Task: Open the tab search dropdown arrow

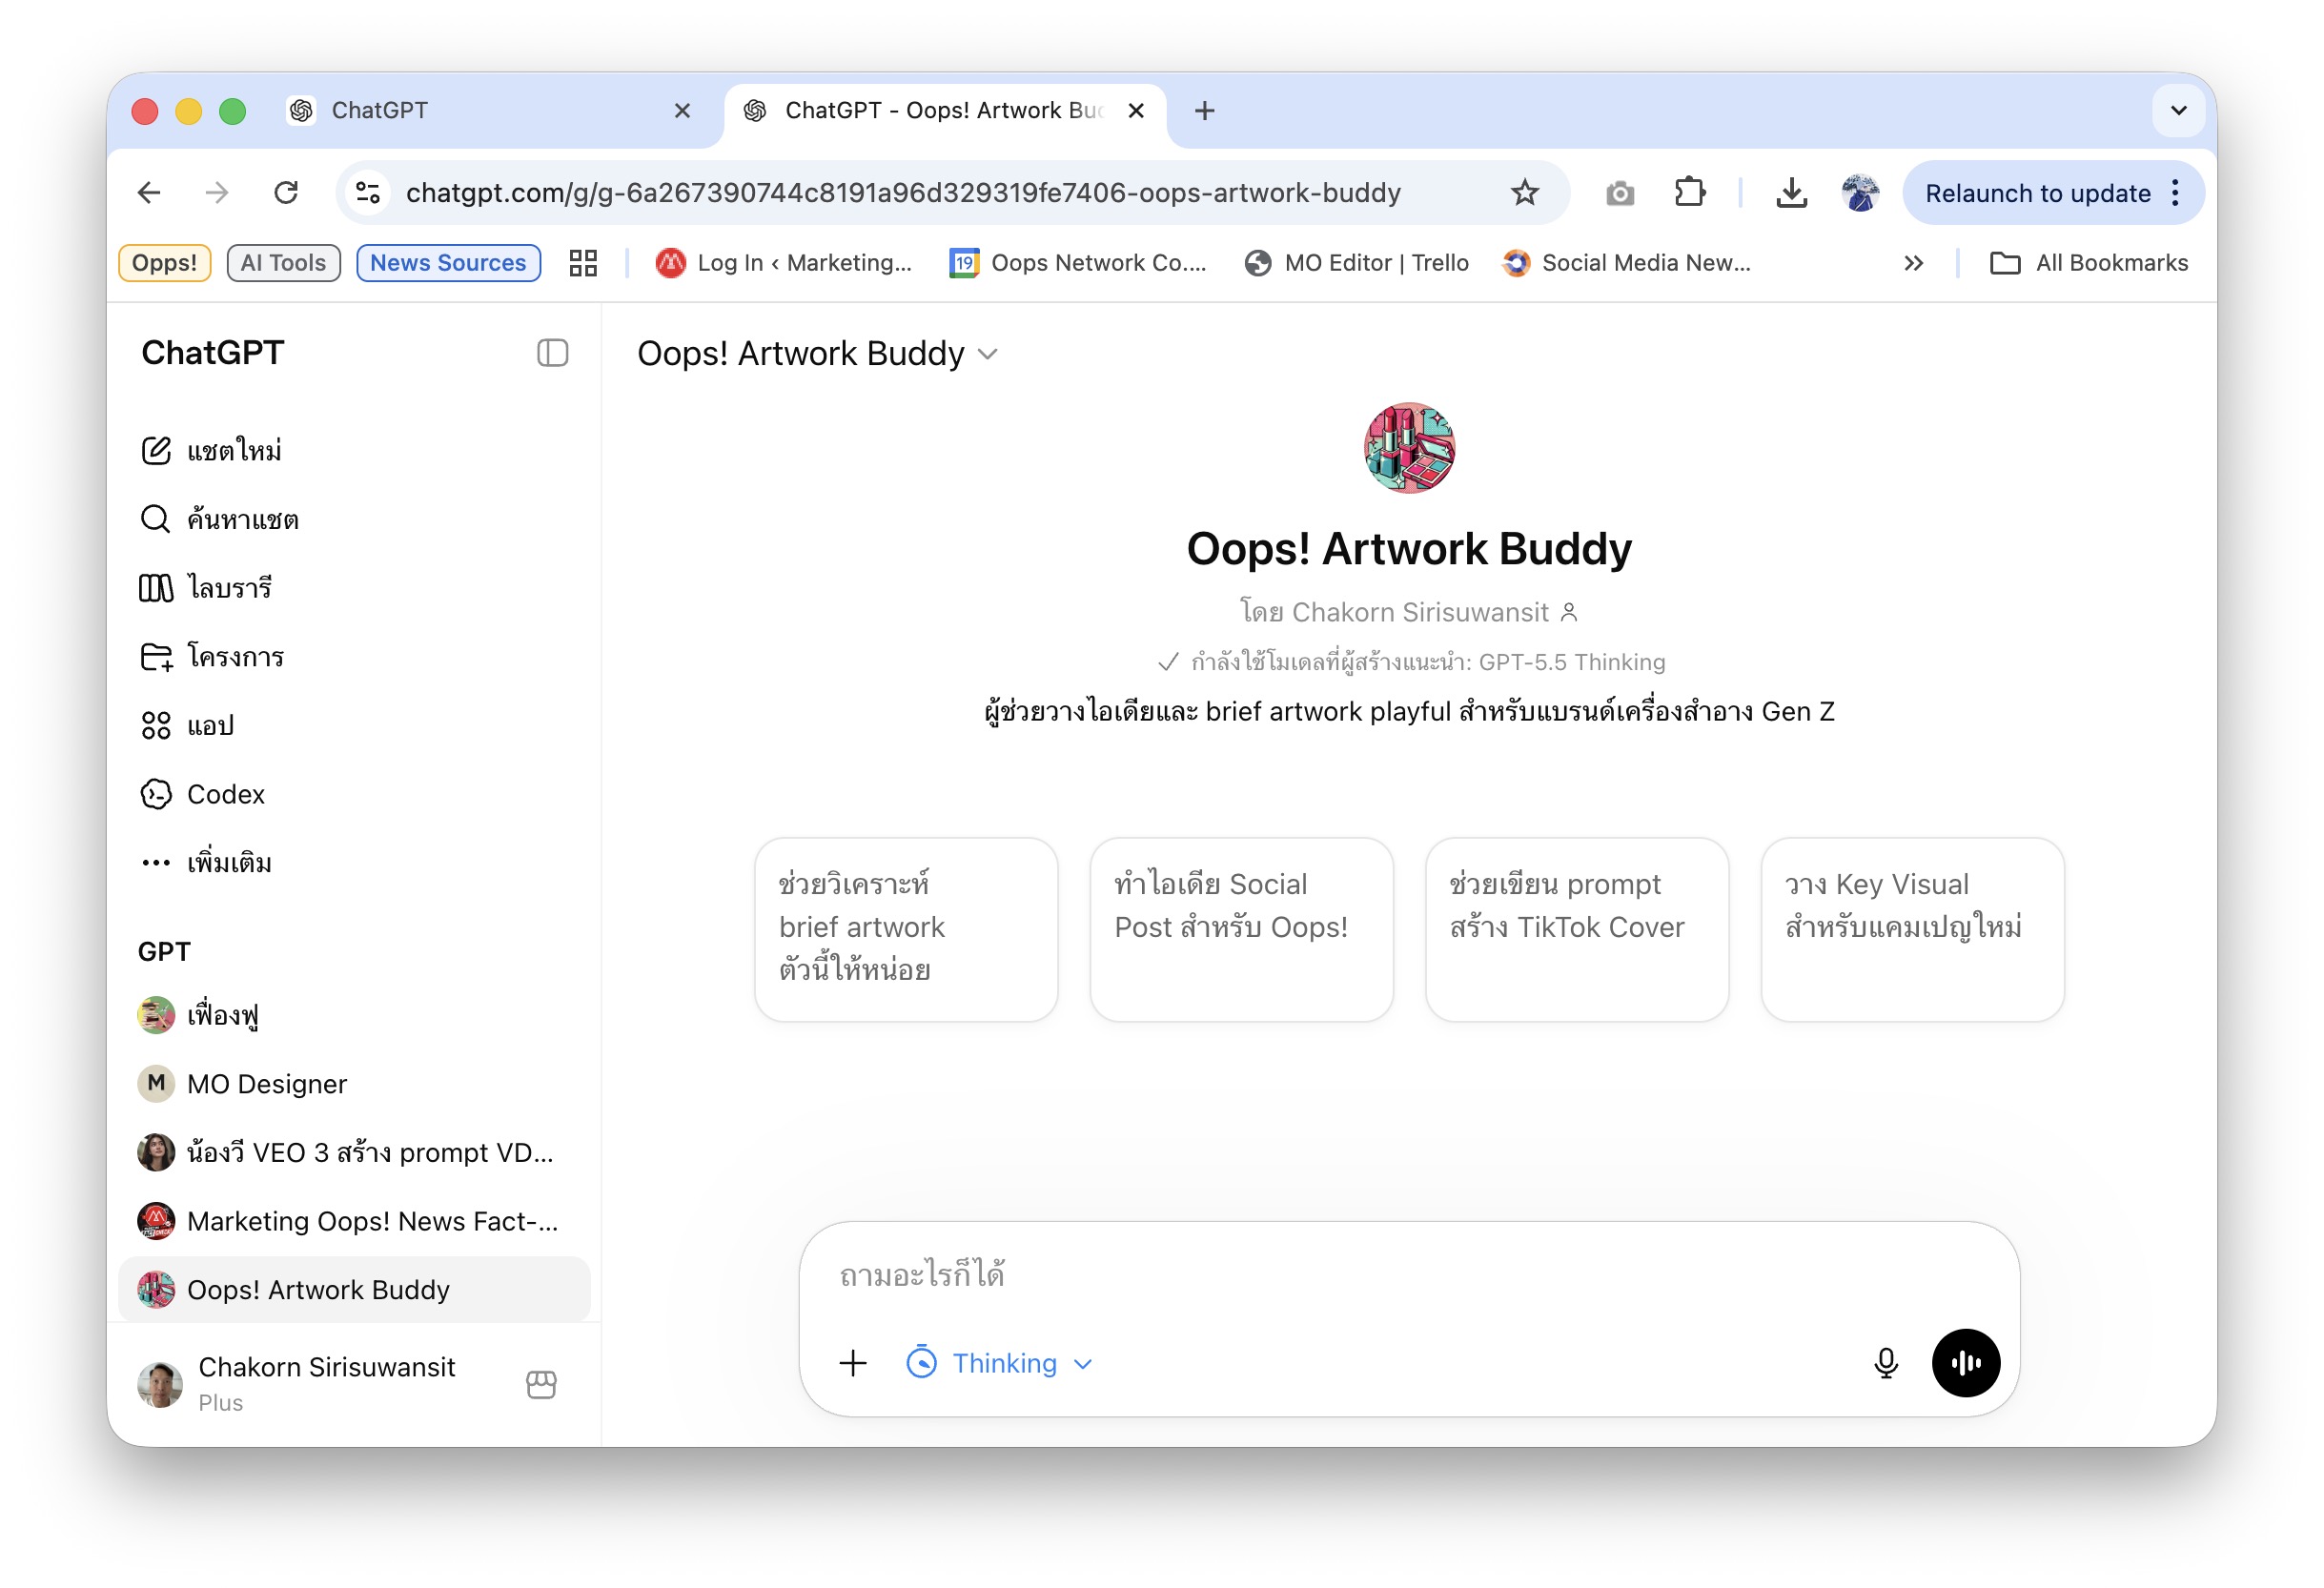Action: [x=2179, y=110]
